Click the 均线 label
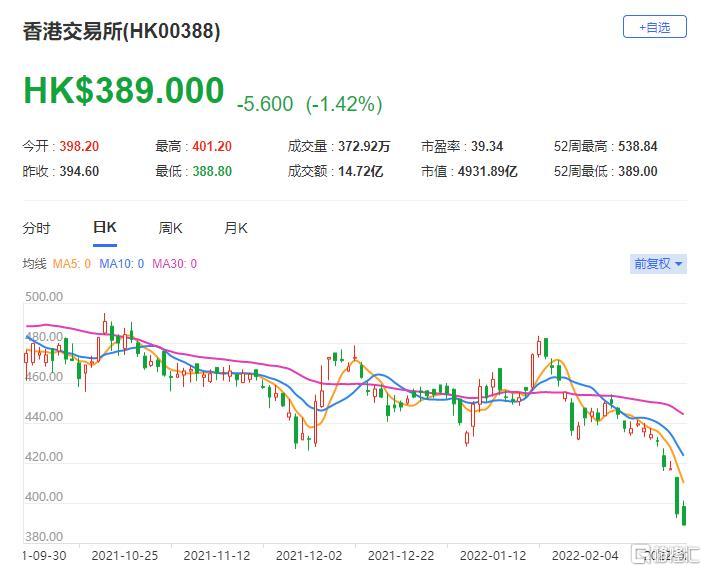This screenshot has width=706, height=571. tap(35, 264)
